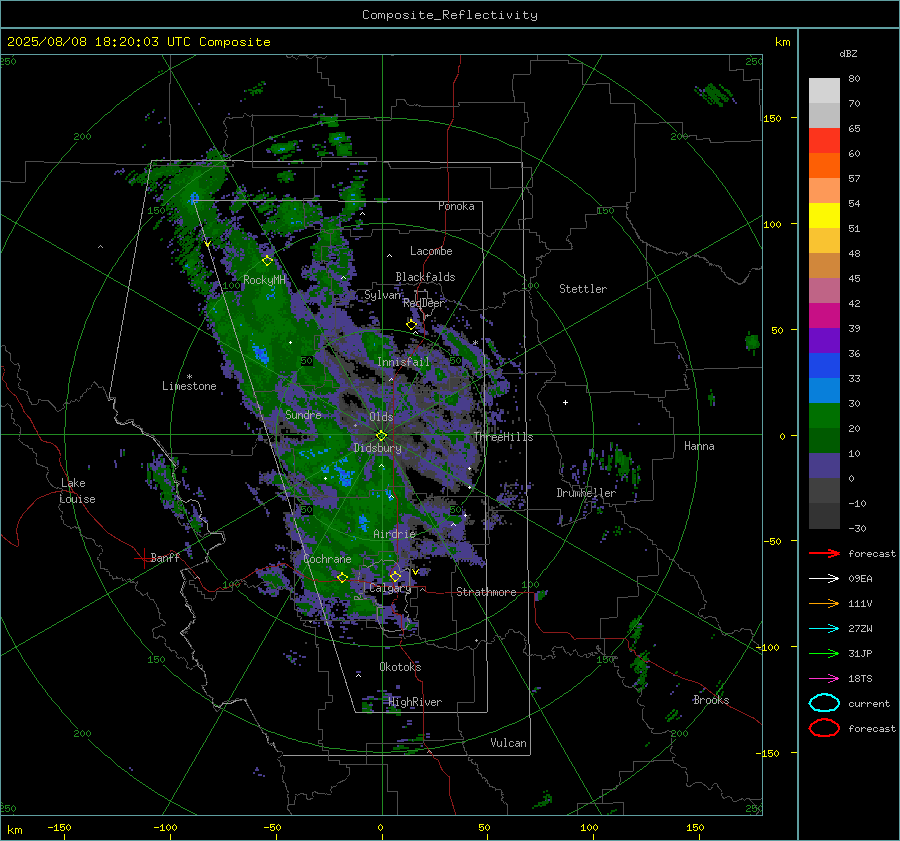The image size is (900, 841).
Task: Click the asterisk marker above Limestone
Action: pyautogui.click(x=189, y=377)
